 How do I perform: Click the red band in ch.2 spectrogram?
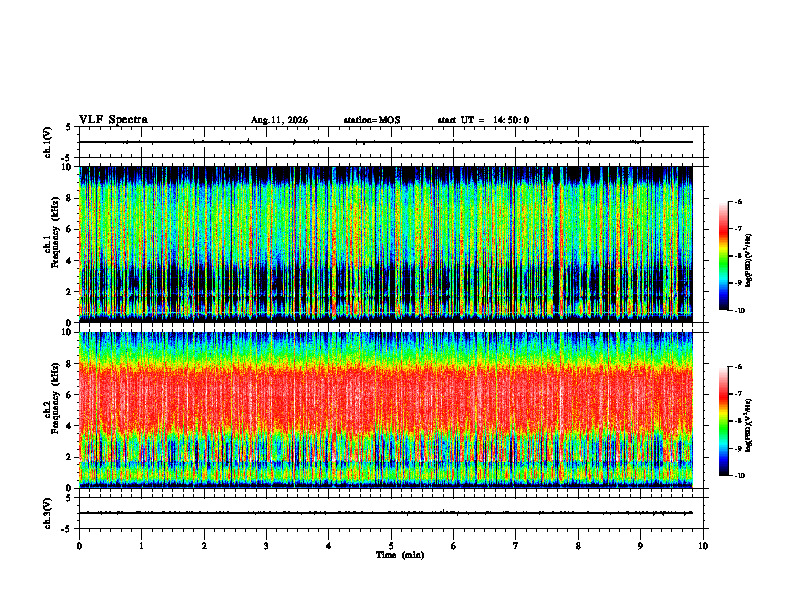pos(386,399)
